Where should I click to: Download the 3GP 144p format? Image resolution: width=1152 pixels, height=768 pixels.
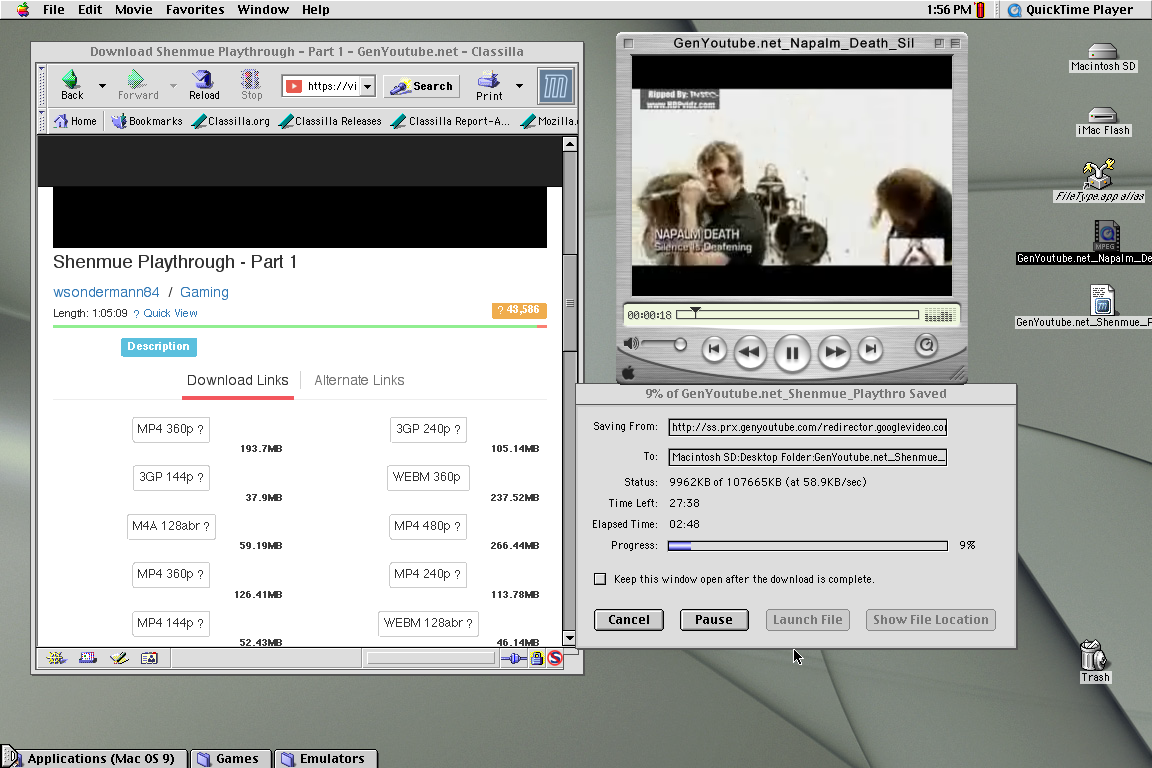coord(171,477)
